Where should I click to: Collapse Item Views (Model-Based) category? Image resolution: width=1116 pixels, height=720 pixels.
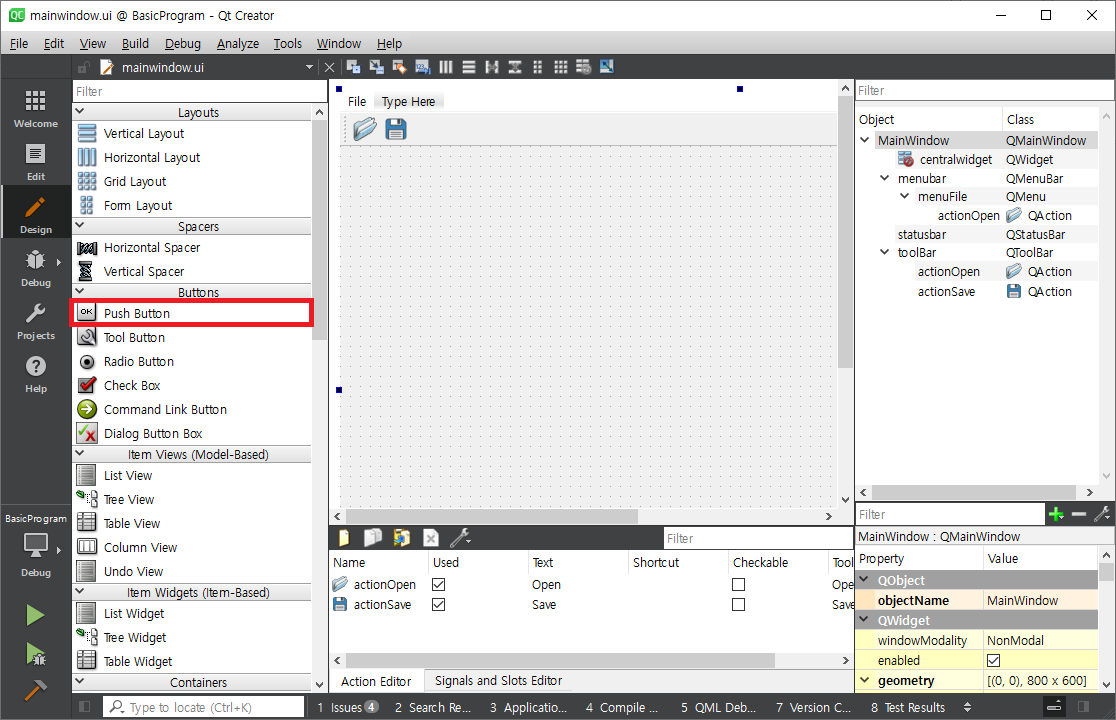(80, 453)
